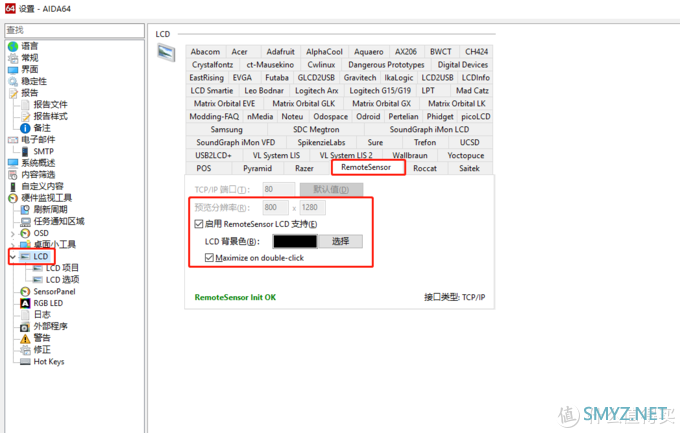Click the 查找 search box
The image size is (680, 433).
(x=75, y=30)
